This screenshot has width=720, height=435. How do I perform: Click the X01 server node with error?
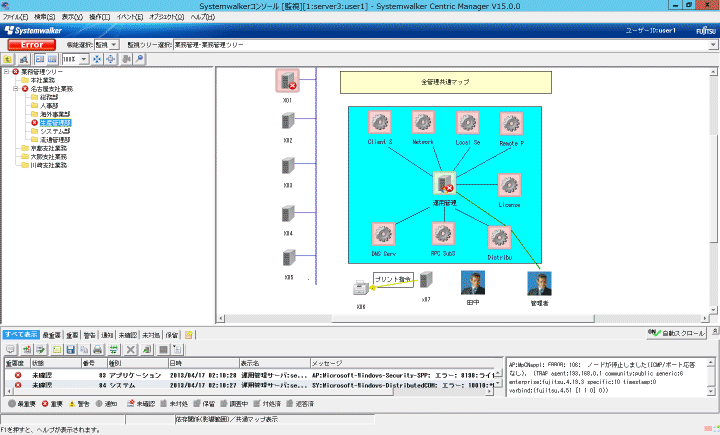pos(288,82)
